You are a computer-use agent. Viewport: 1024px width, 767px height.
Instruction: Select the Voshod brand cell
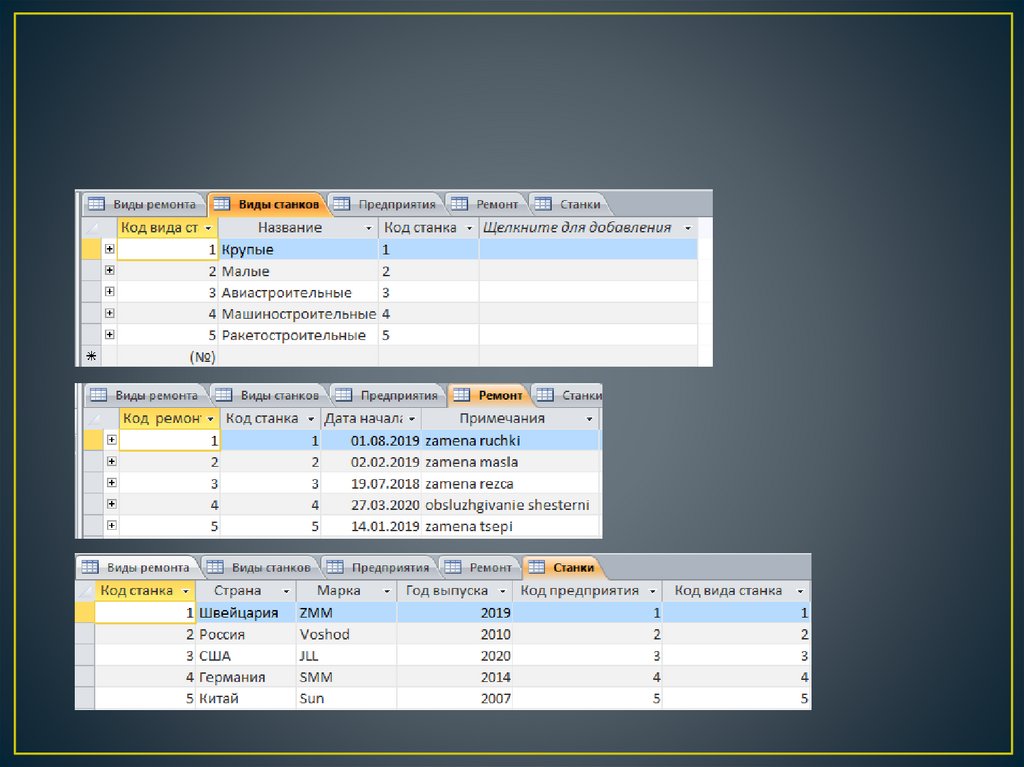click(x=345, y=634)
